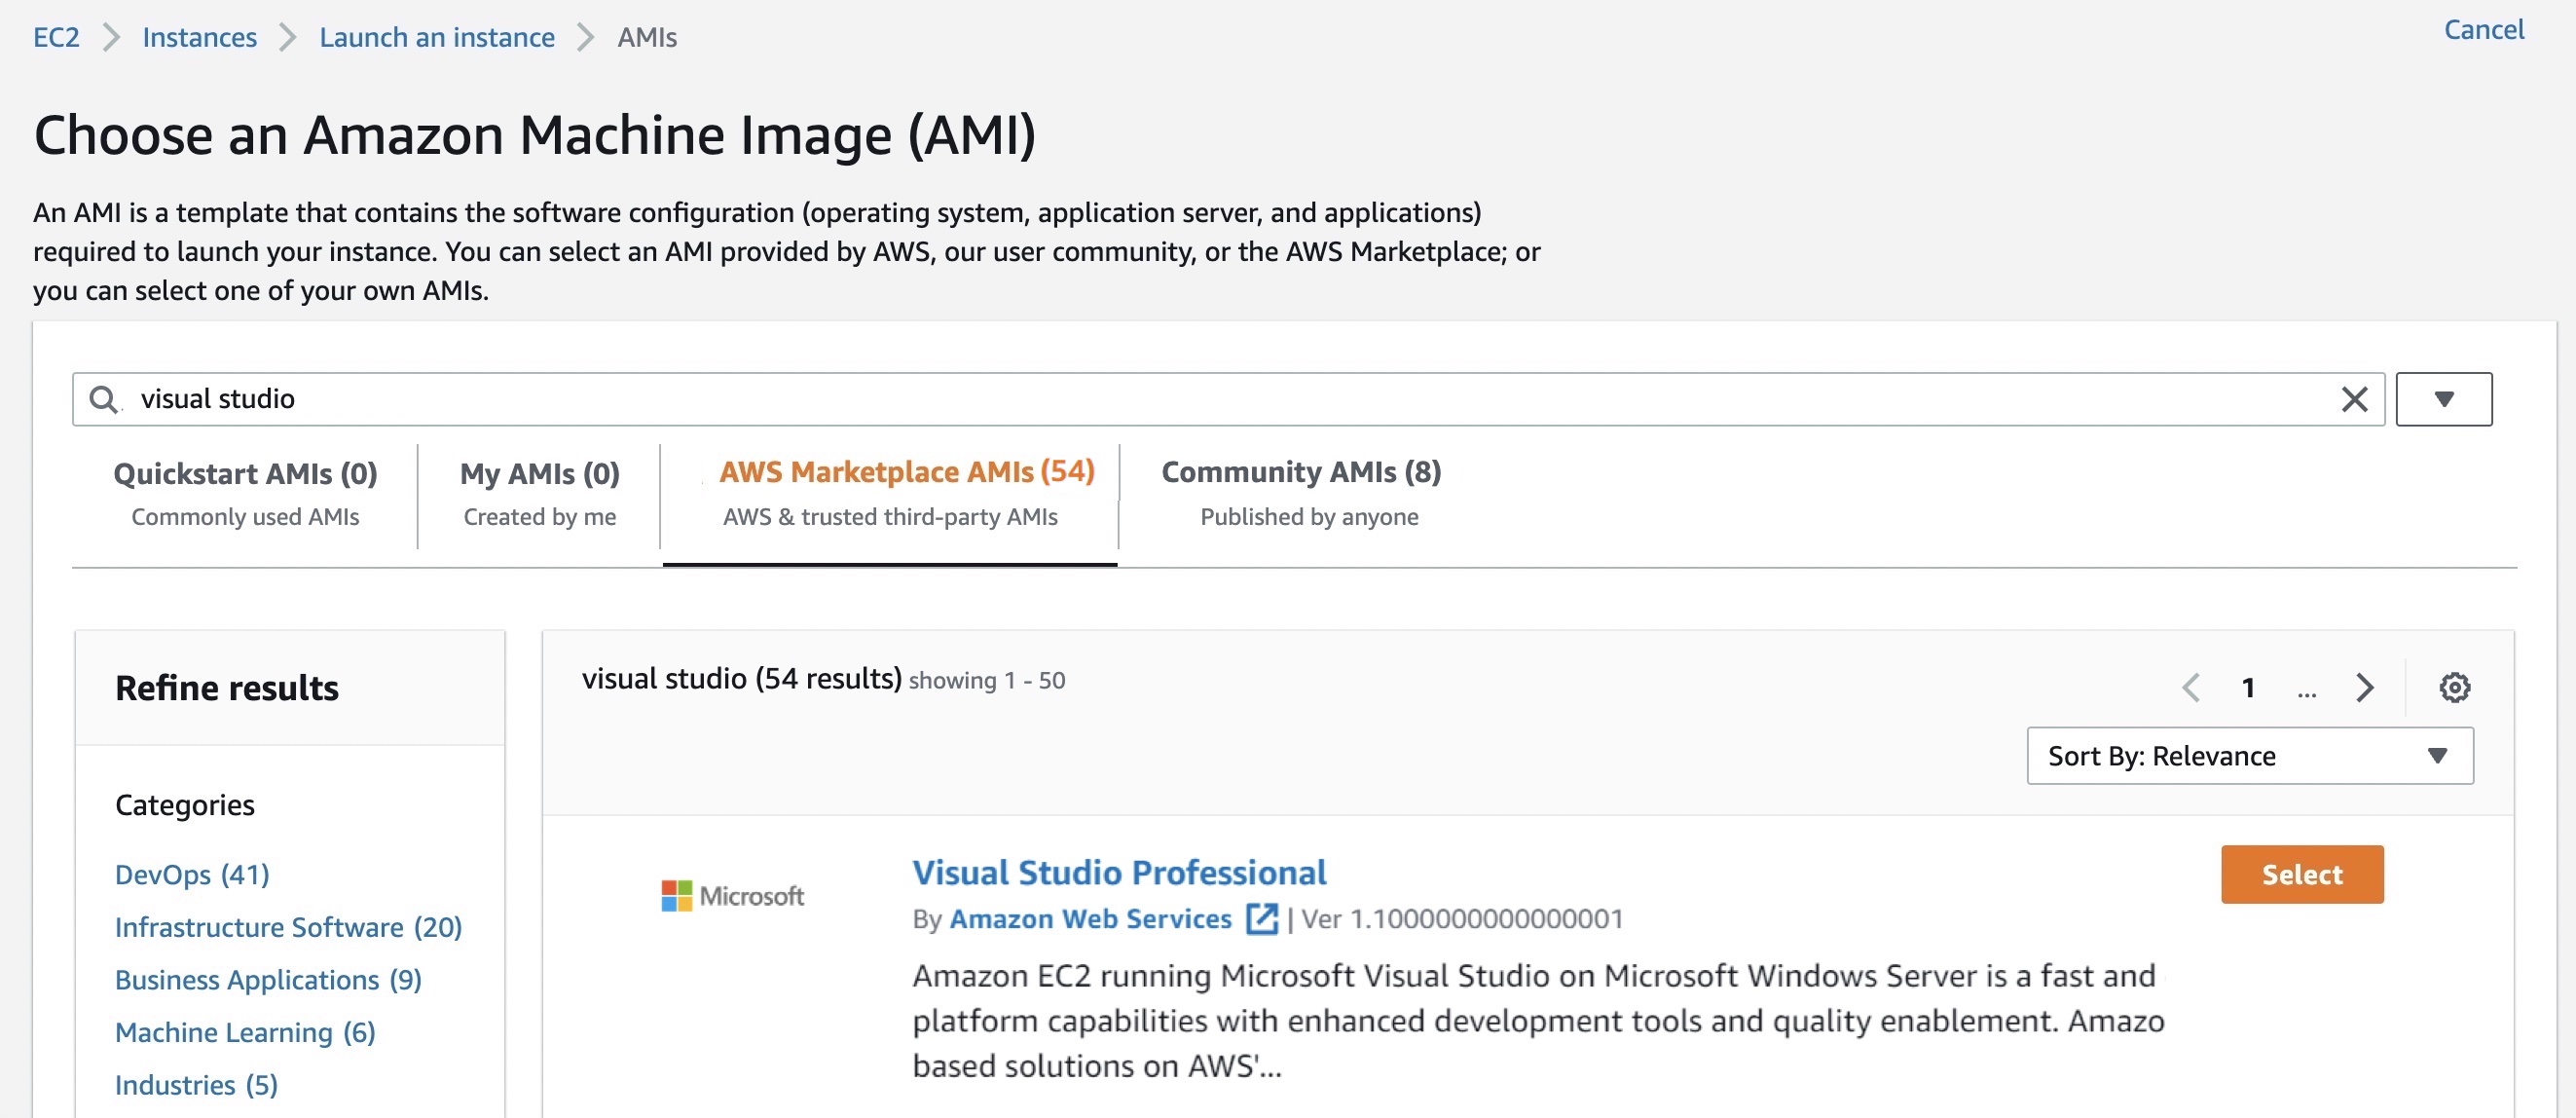Click the Microsoft logo thumbnail
Viewport: 2576px width, 1118px height.
click(x=733, y=895)
